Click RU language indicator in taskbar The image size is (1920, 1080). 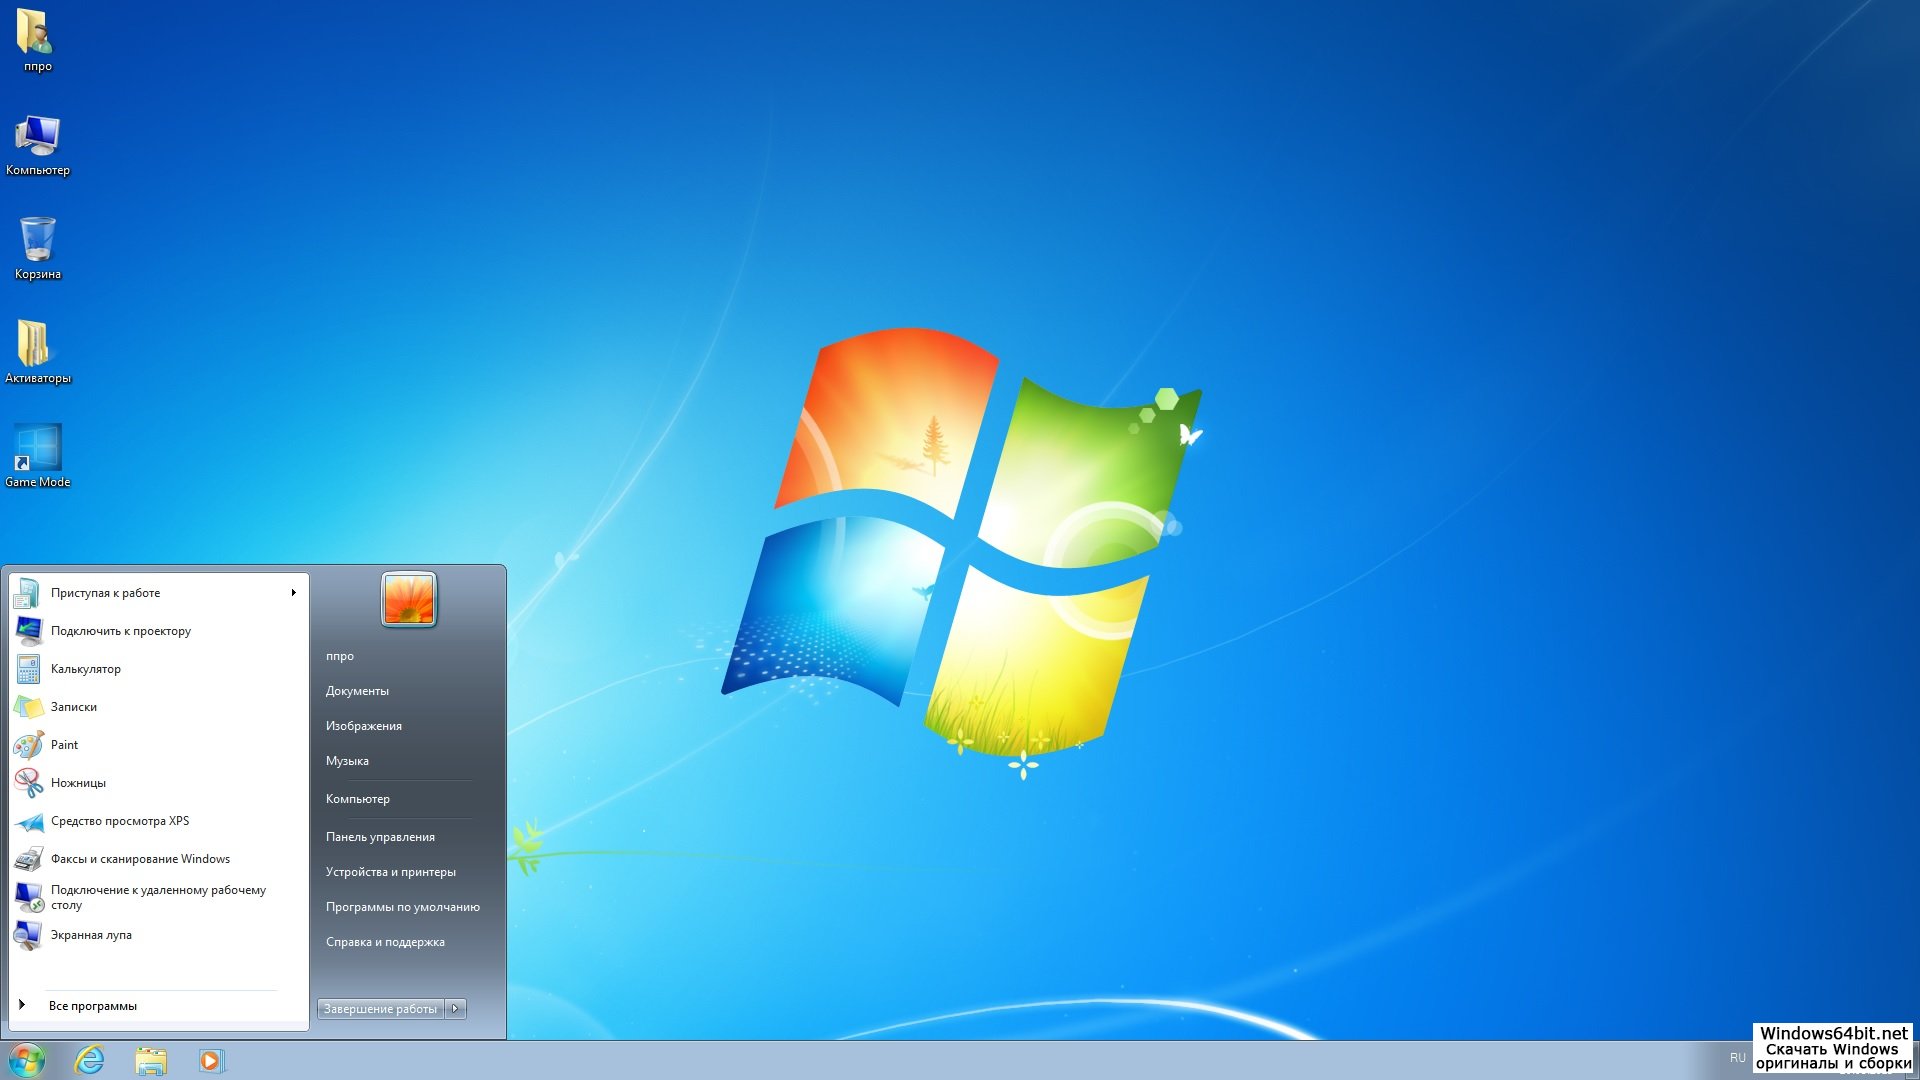1737,1058
